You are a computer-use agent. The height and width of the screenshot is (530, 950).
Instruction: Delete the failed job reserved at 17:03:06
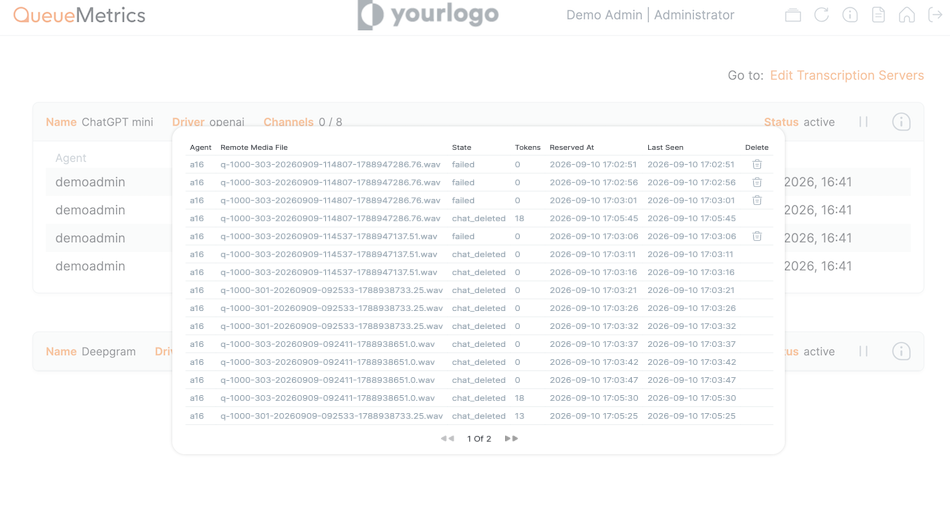(757, 236)
